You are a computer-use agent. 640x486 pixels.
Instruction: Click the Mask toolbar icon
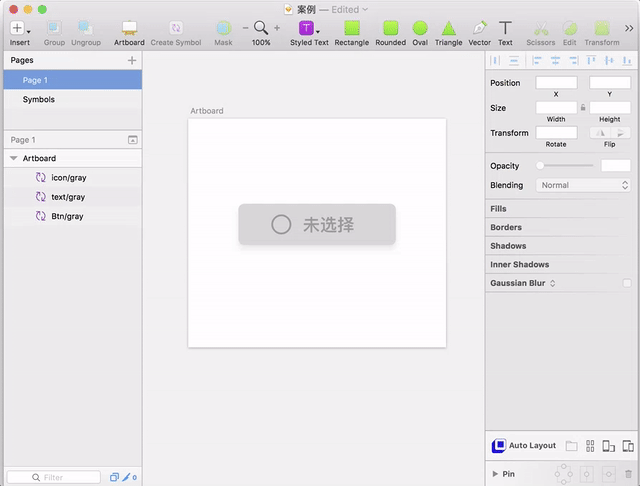223,28
